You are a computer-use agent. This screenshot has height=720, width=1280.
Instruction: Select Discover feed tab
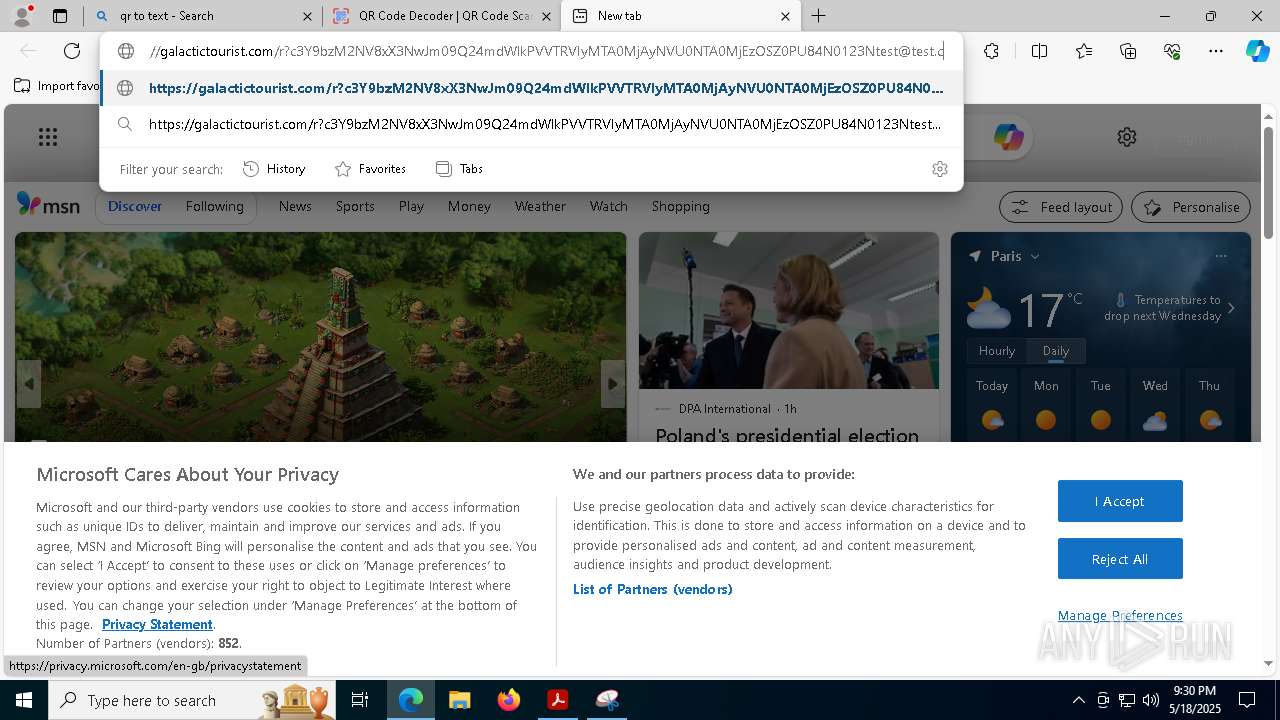click(x=135, y=206)
